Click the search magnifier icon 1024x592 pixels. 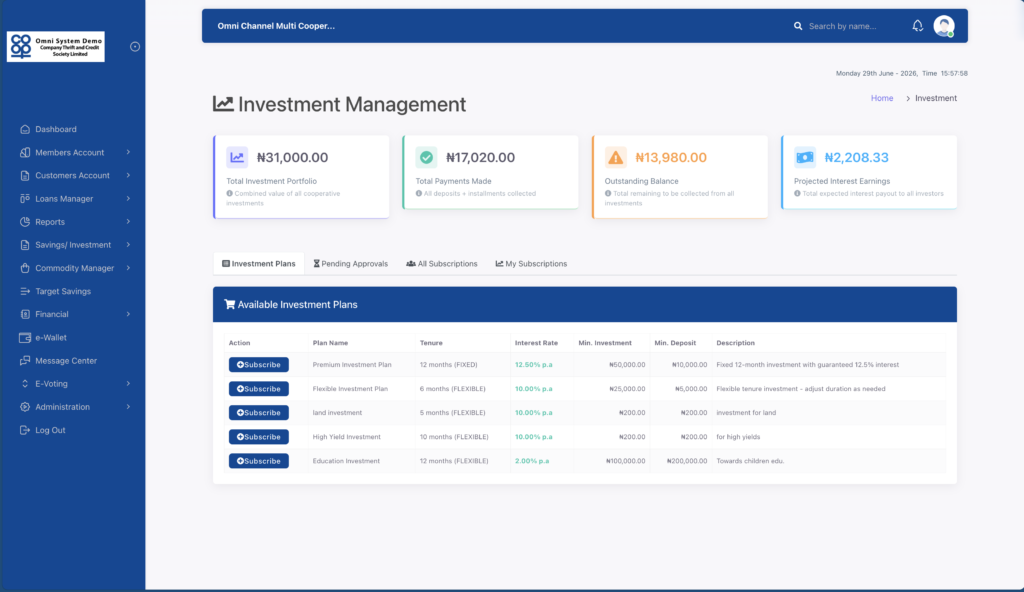[x=798, y=26]
